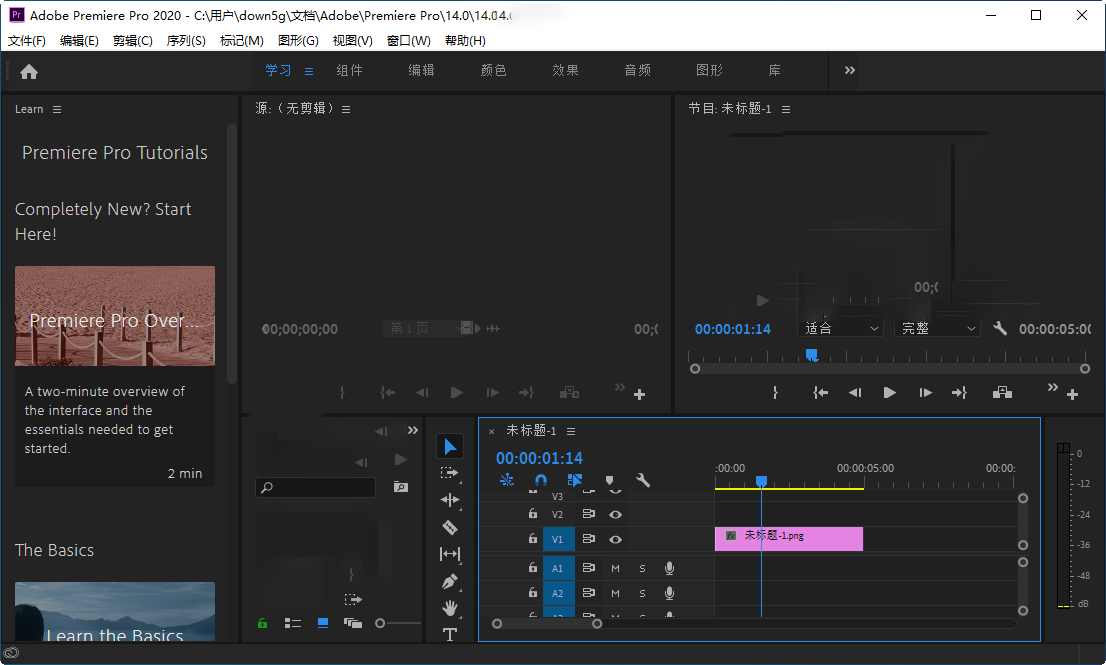The height and width of the screenshot is (665, 1106).
Task: Show more workspaces chevron
Action: pos(850,70)
